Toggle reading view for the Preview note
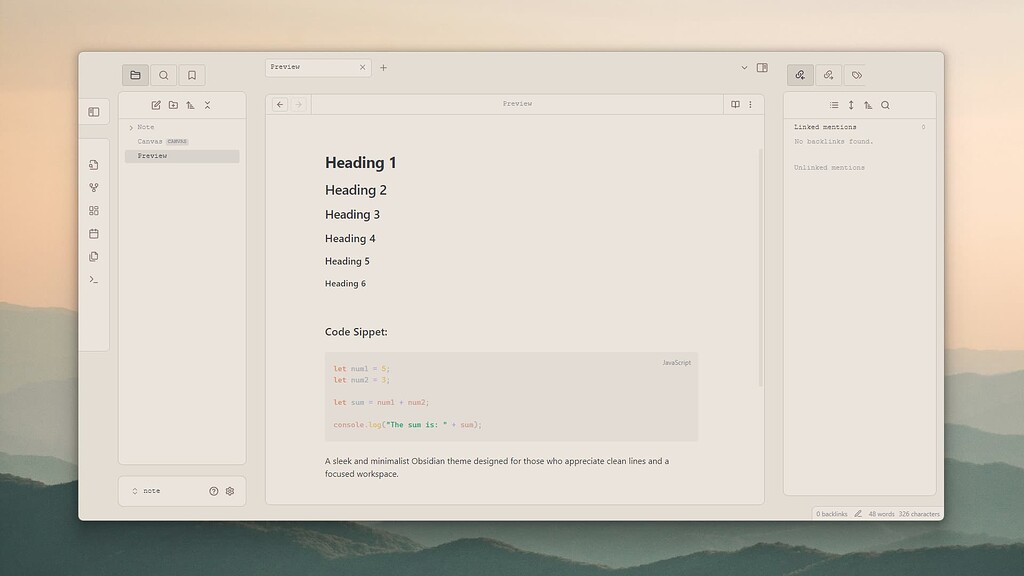1024x576 pixels. click(x=736, y=104)
